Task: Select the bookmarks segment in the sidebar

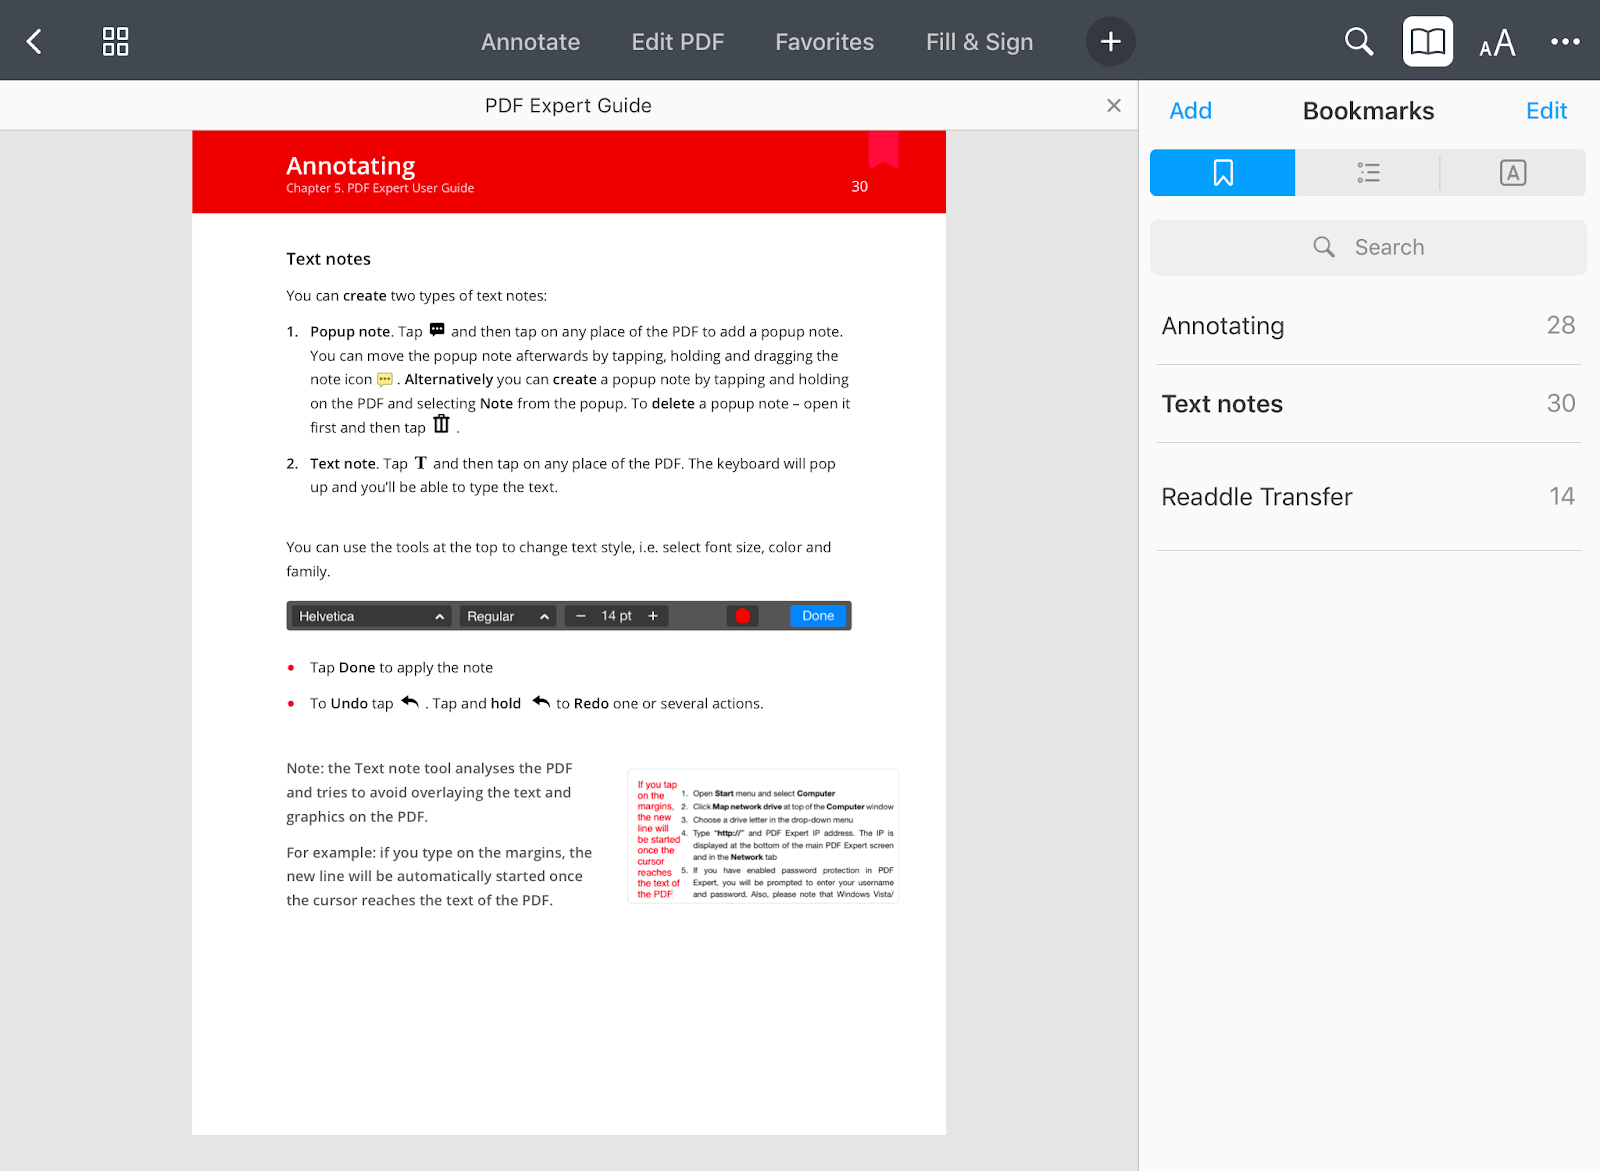Action: (x=1222, y=173)
